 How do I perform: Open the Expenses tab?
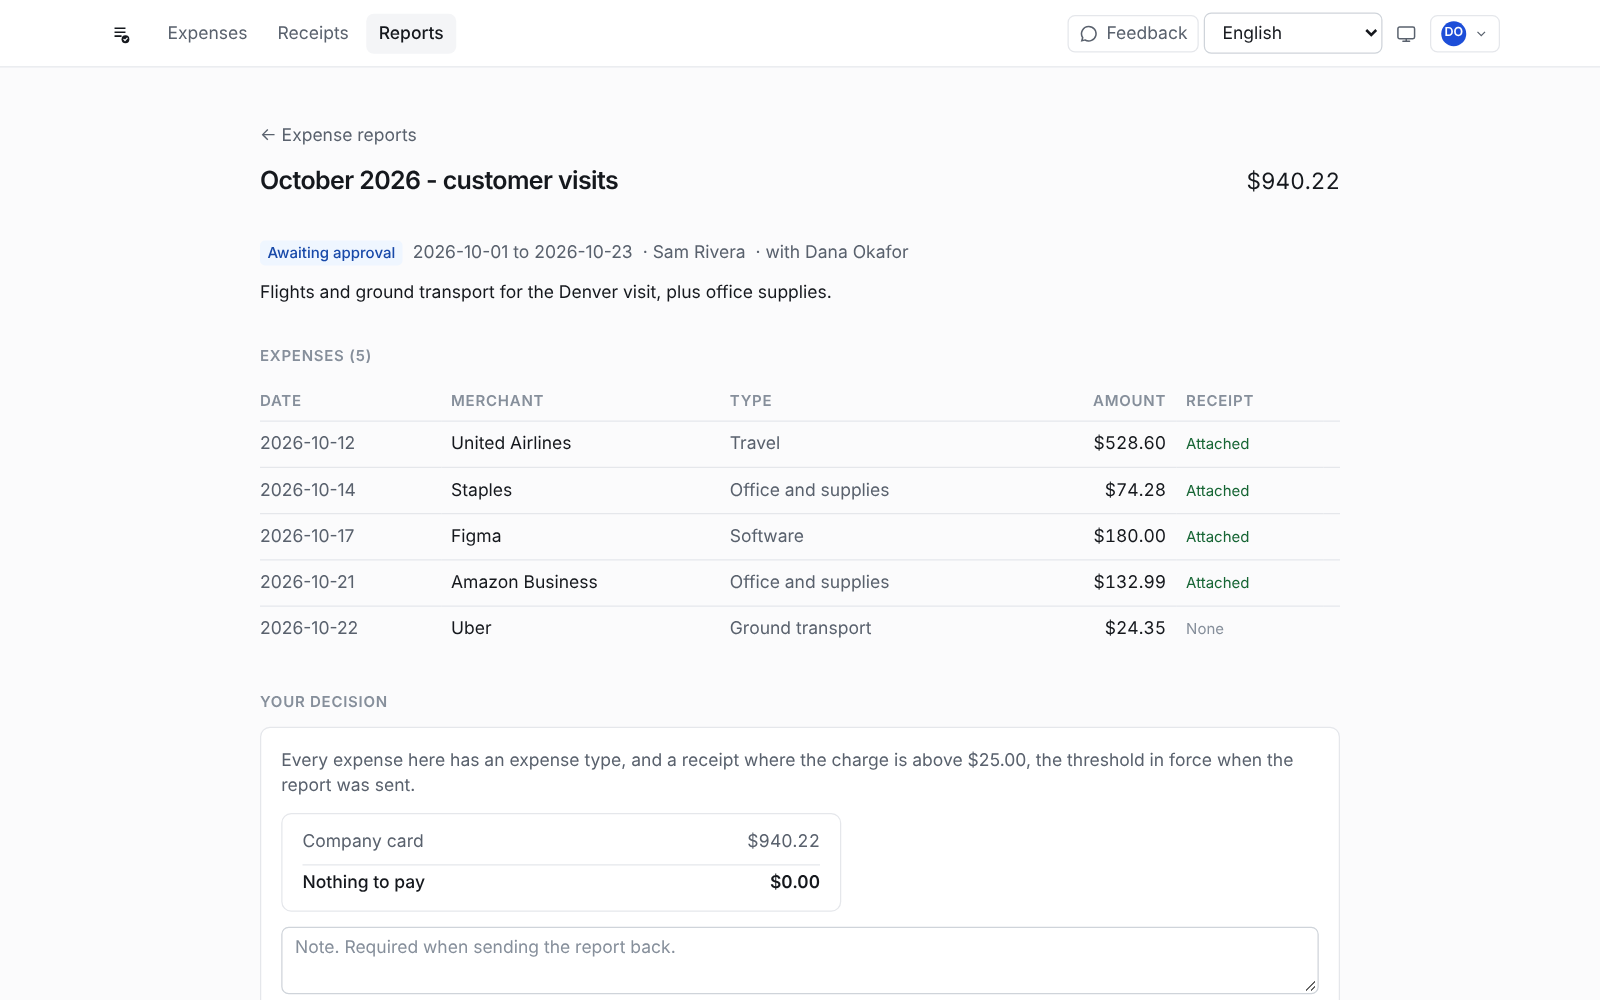coord(207,33)
